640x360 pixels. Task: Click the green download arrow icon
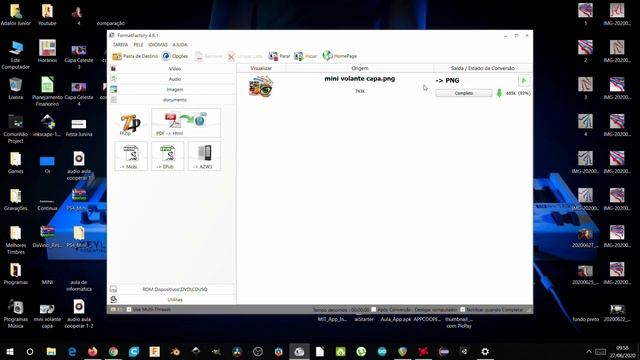pyautogui.click(x=499, y=93)
